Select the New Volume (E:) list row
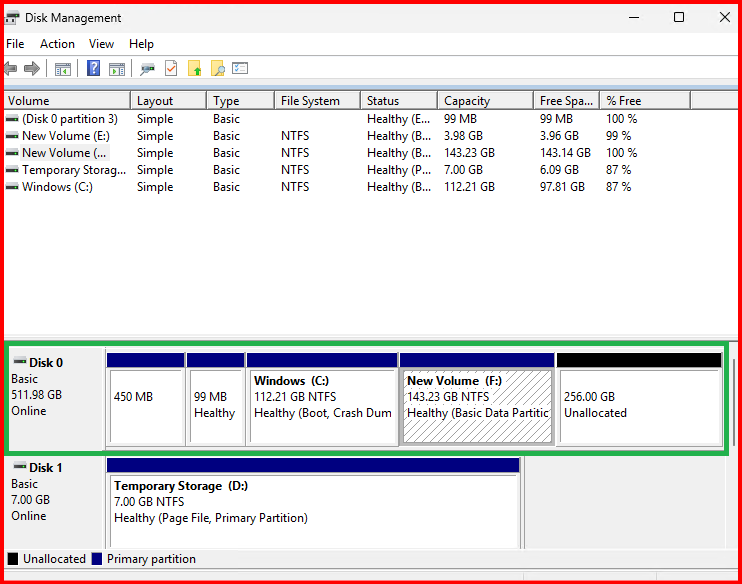Image resolution: width=742 pixels, height=584 pixels. (x=66, y=136)
